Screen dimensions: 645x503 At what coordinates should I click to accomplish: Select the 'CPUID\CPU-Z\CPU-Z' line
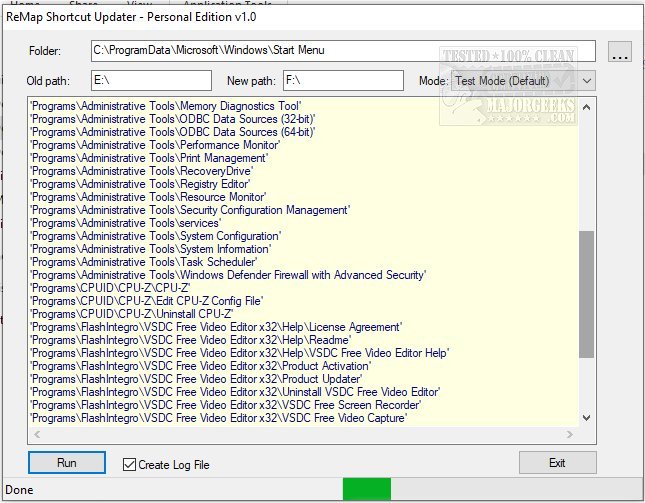pos(110,288)
